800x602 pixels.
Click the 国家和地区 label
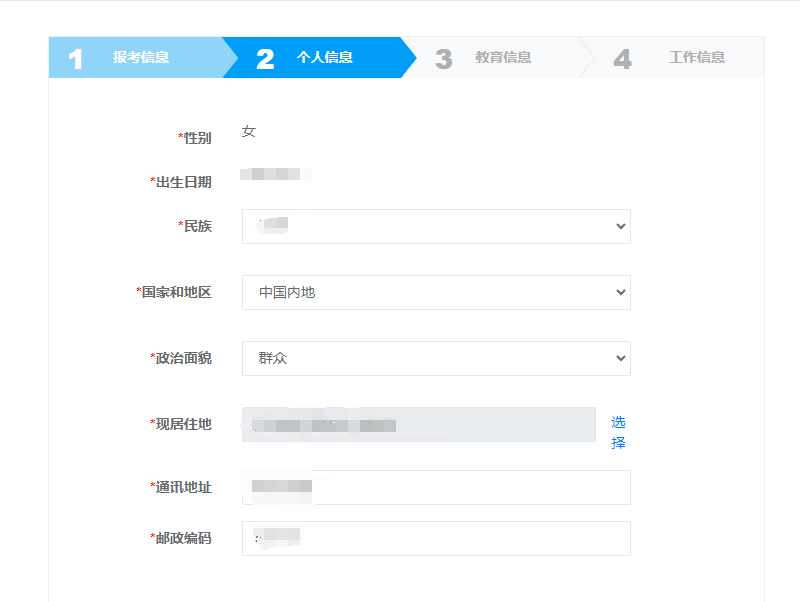(x=173, y=292)
